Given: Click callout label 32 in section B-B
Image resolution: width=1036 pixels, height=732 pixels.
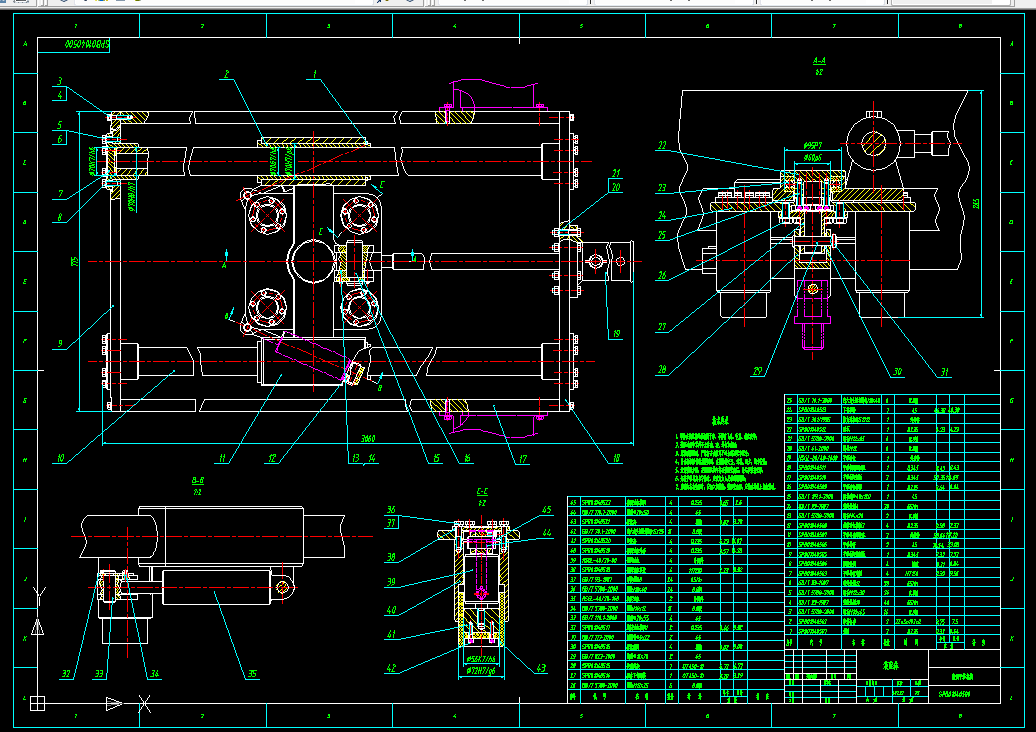Looking at the screenshot, I should [66, 675].
